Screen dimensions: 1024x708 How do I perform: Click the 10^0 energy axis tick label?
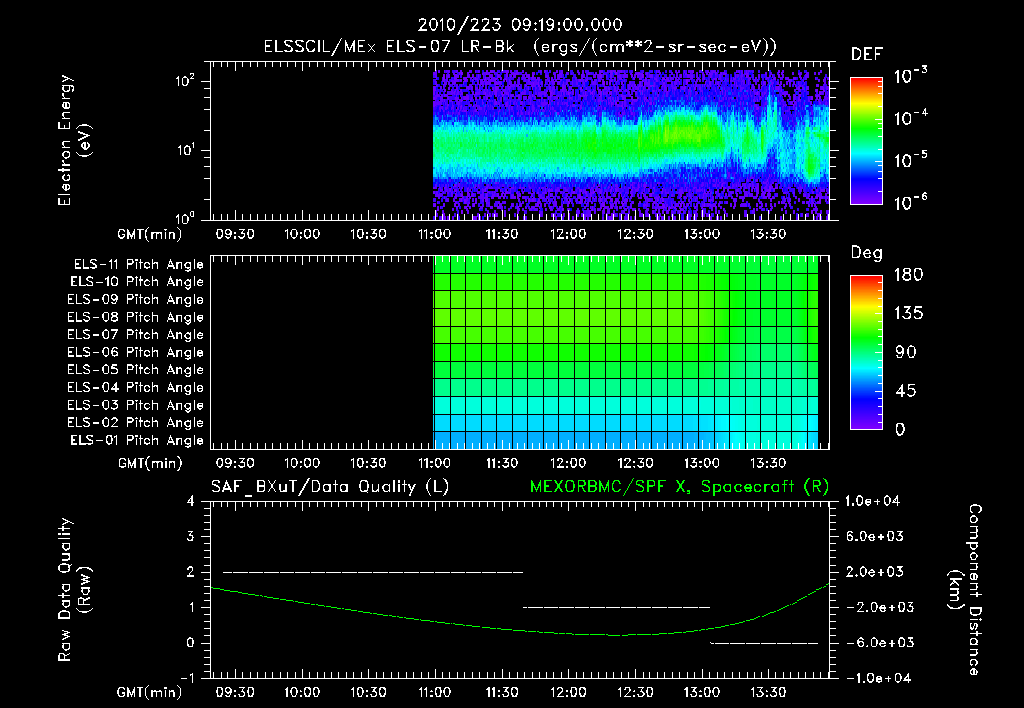coord(185,217)
